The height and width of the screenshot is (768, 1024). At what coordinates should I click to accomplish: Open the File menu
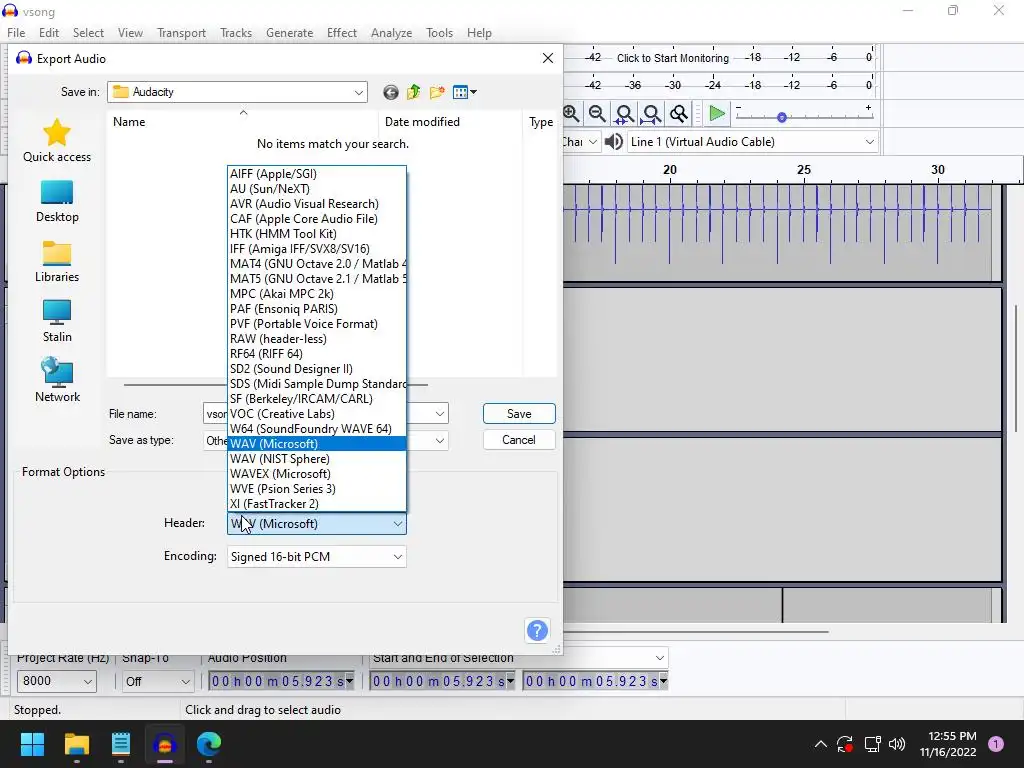pyautogui.click(x=16, y=33)
